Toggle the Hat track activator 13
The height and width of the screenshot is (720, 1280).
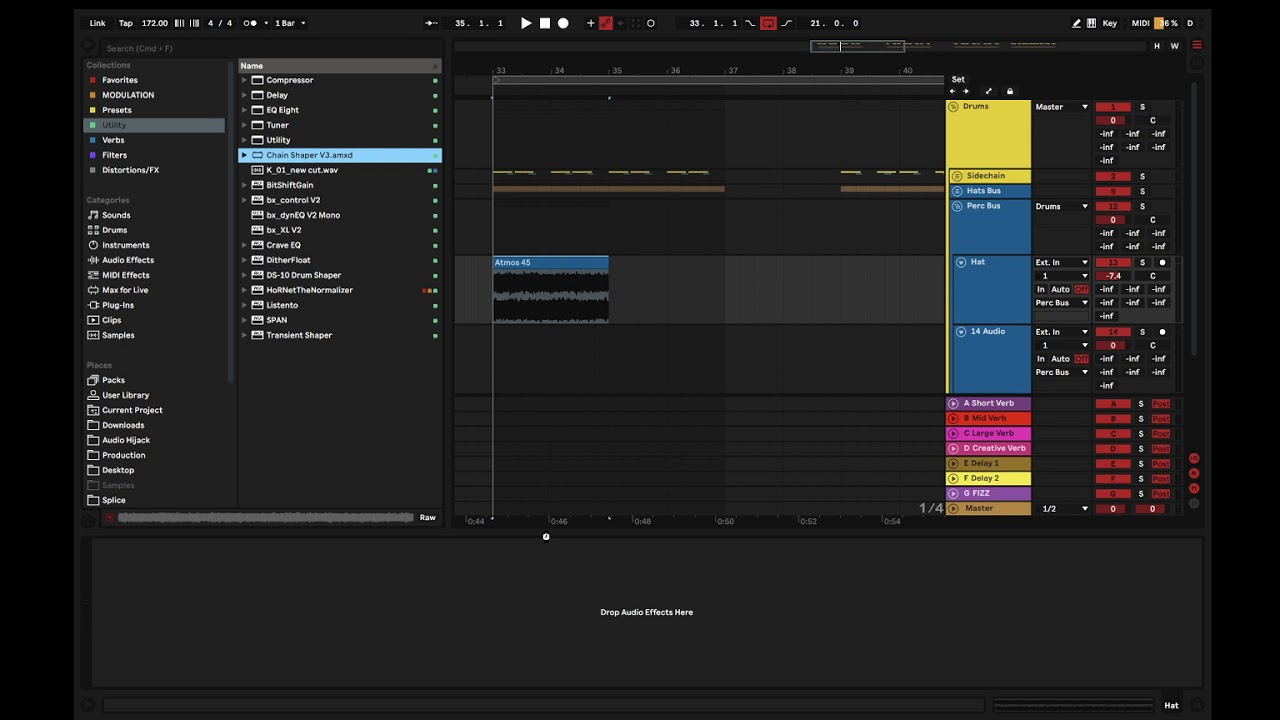(1113, 262)
